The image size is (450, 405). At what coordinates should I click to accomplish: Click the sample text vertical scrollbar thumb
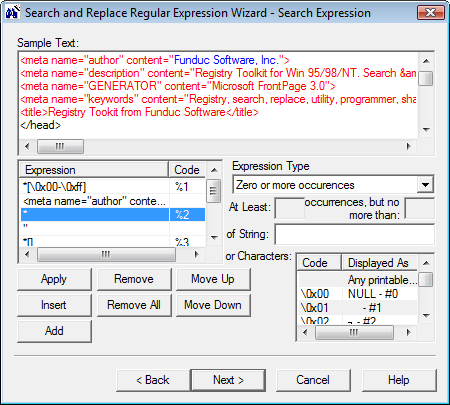pyautogui.click(x=426, y=78)
